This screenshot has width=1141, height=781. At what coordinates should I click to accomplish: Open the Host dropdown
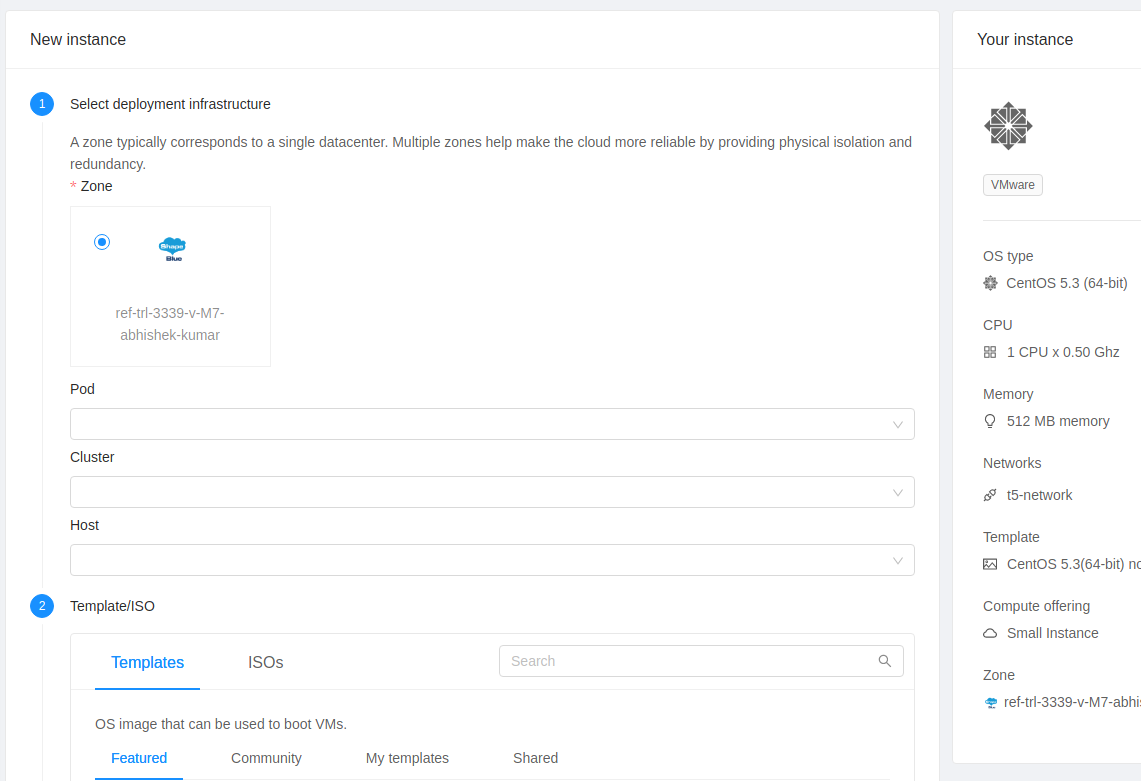click(492, 560)
